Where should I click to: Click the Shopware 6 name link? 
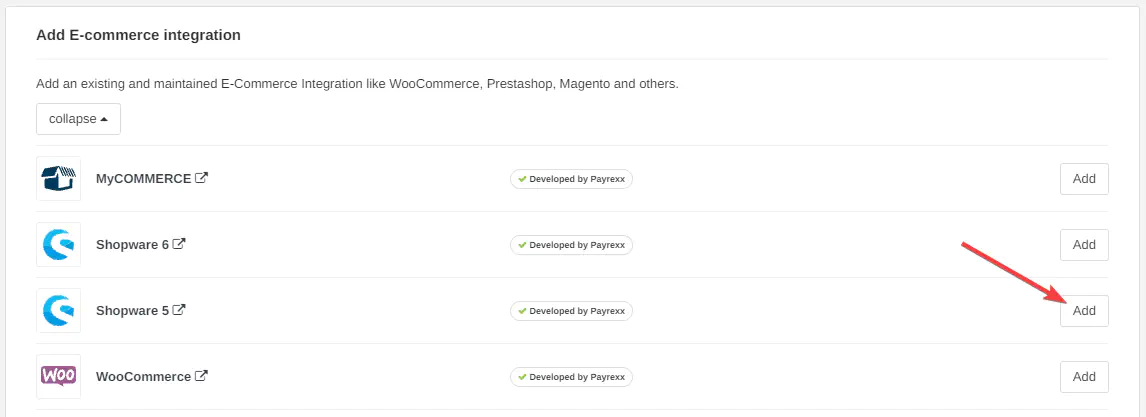click(x=132, y=245)
